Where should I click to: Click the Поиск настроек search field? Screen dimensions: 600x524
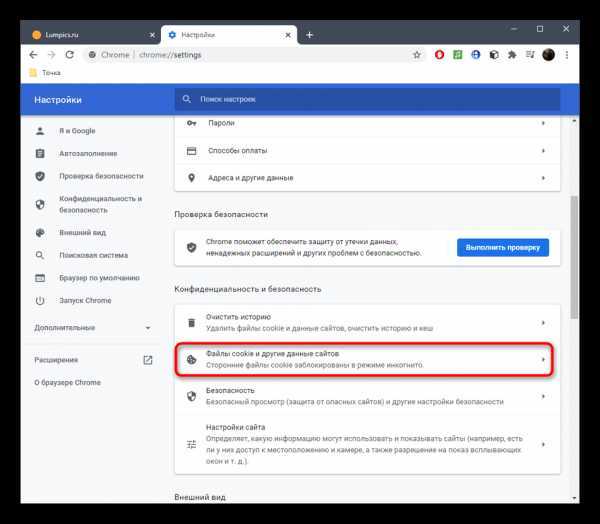tap(367, 99)
